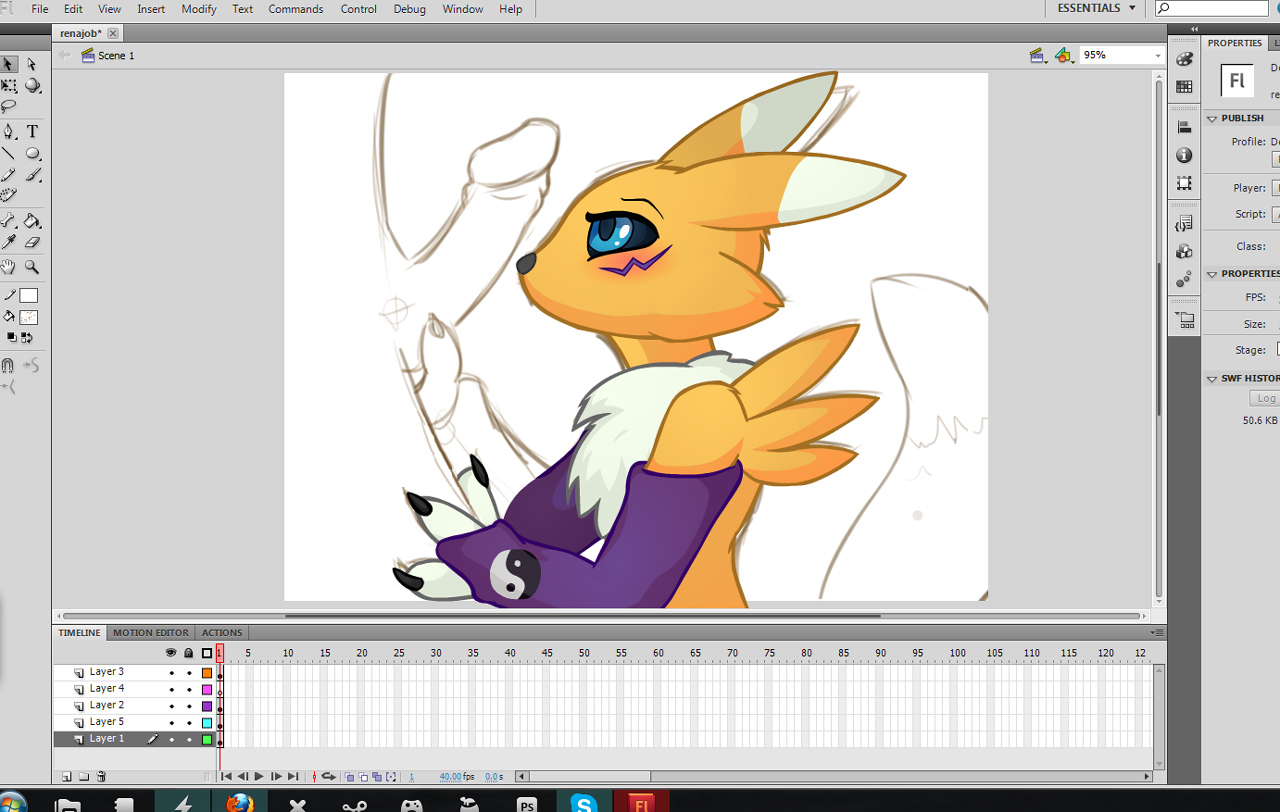This screenshot has height=812, width=1280.
Task: Select the Bone tool
Action: click(9, 221)
